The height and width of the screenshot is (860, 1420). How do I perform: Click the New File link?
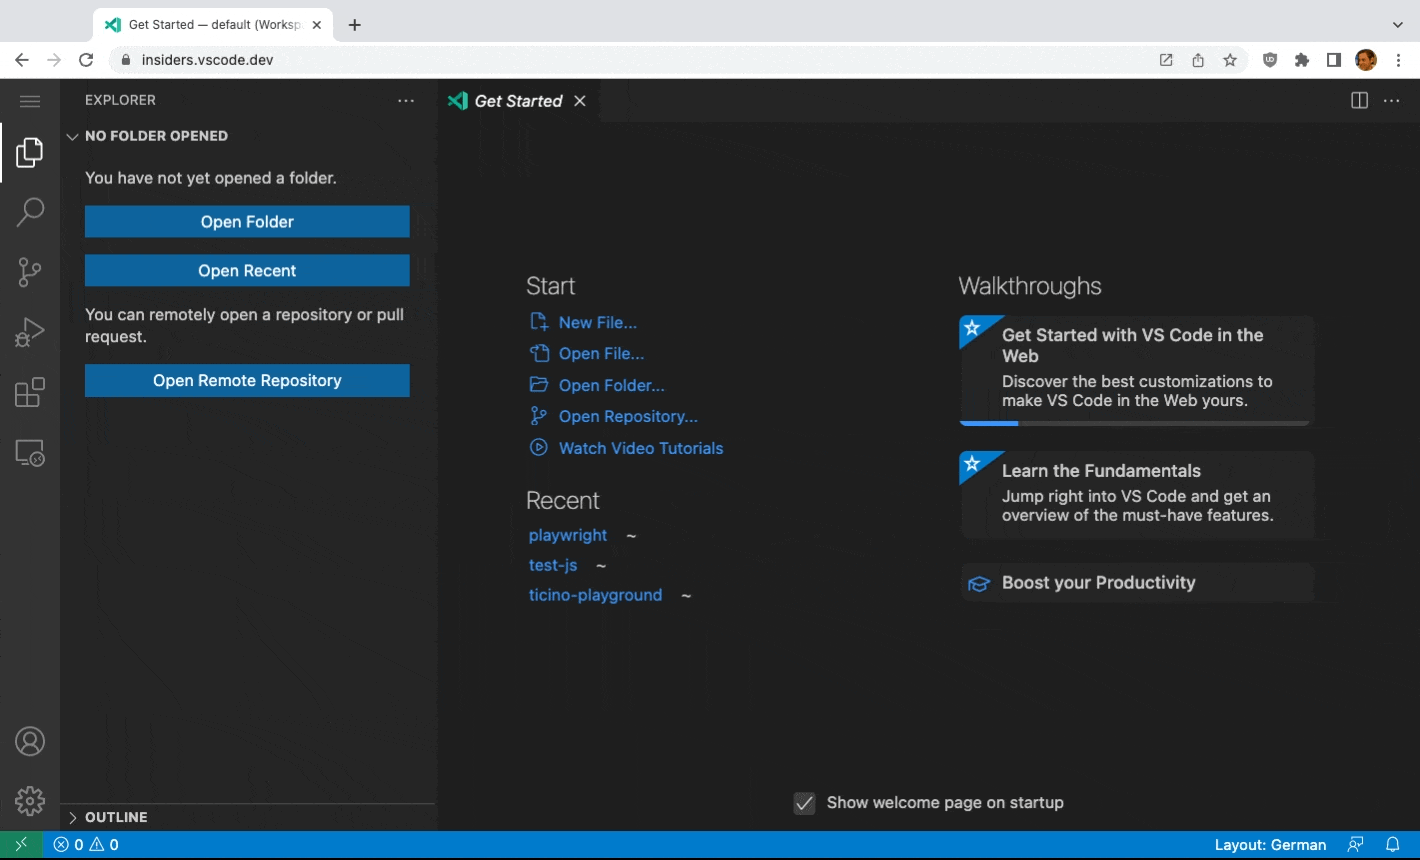(597, 322)
